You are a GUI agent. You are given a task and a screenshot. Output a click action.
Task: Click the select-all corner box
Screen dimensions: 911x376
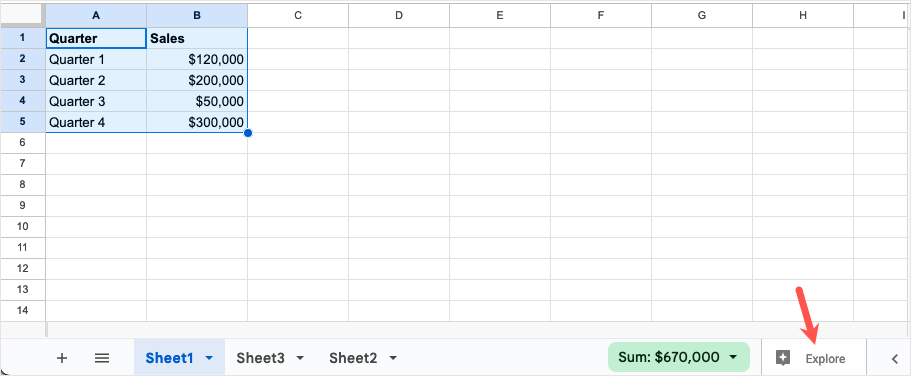pyautogui.click(x=23, y=16)
